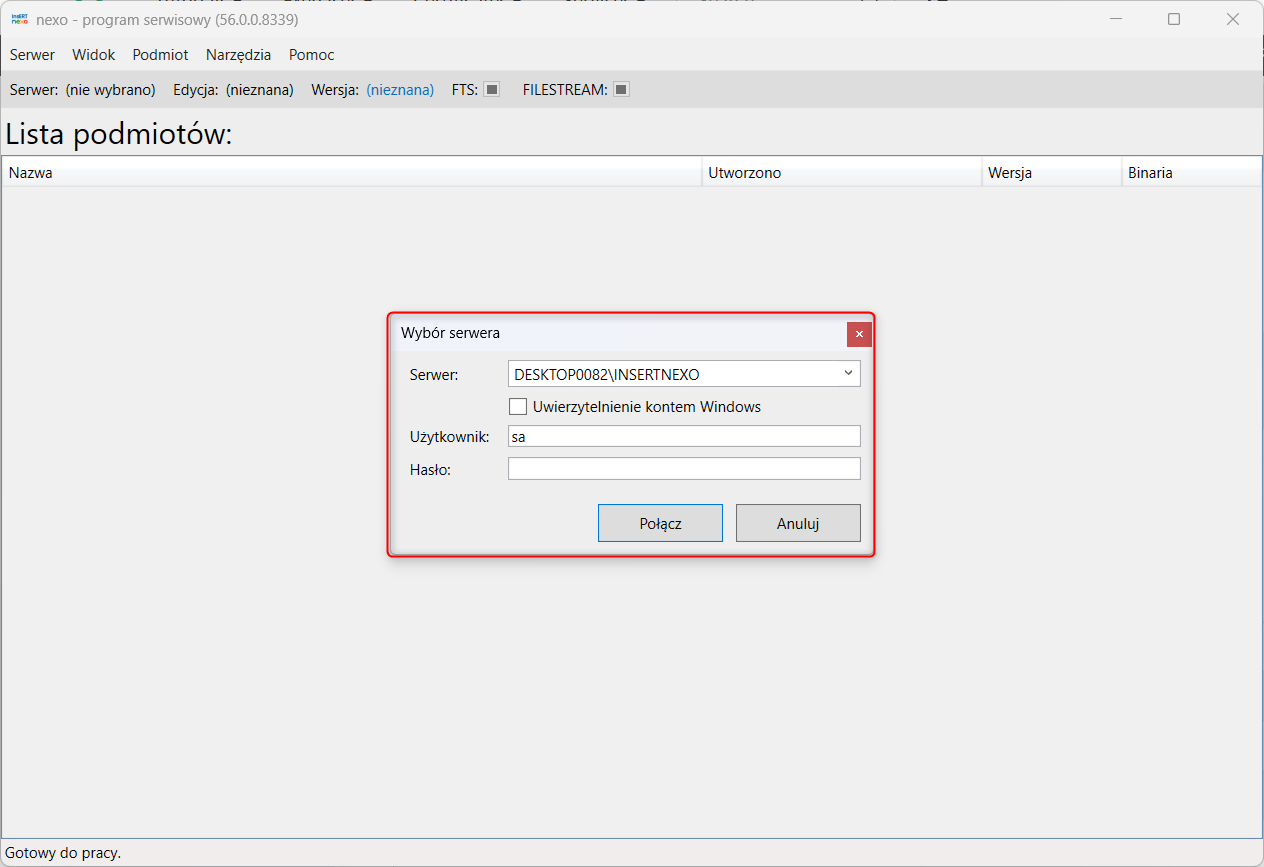Open the Serwer menu
1264x867 pixels.
pyautogui.click(x=32, y=55)
